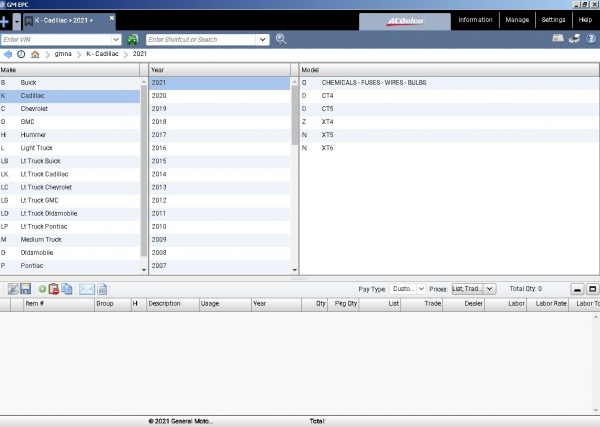Screen dimensions: 600x427
Task: Select Hummer in the Make list
Action: pyautogui.click(x=70, y=135)
